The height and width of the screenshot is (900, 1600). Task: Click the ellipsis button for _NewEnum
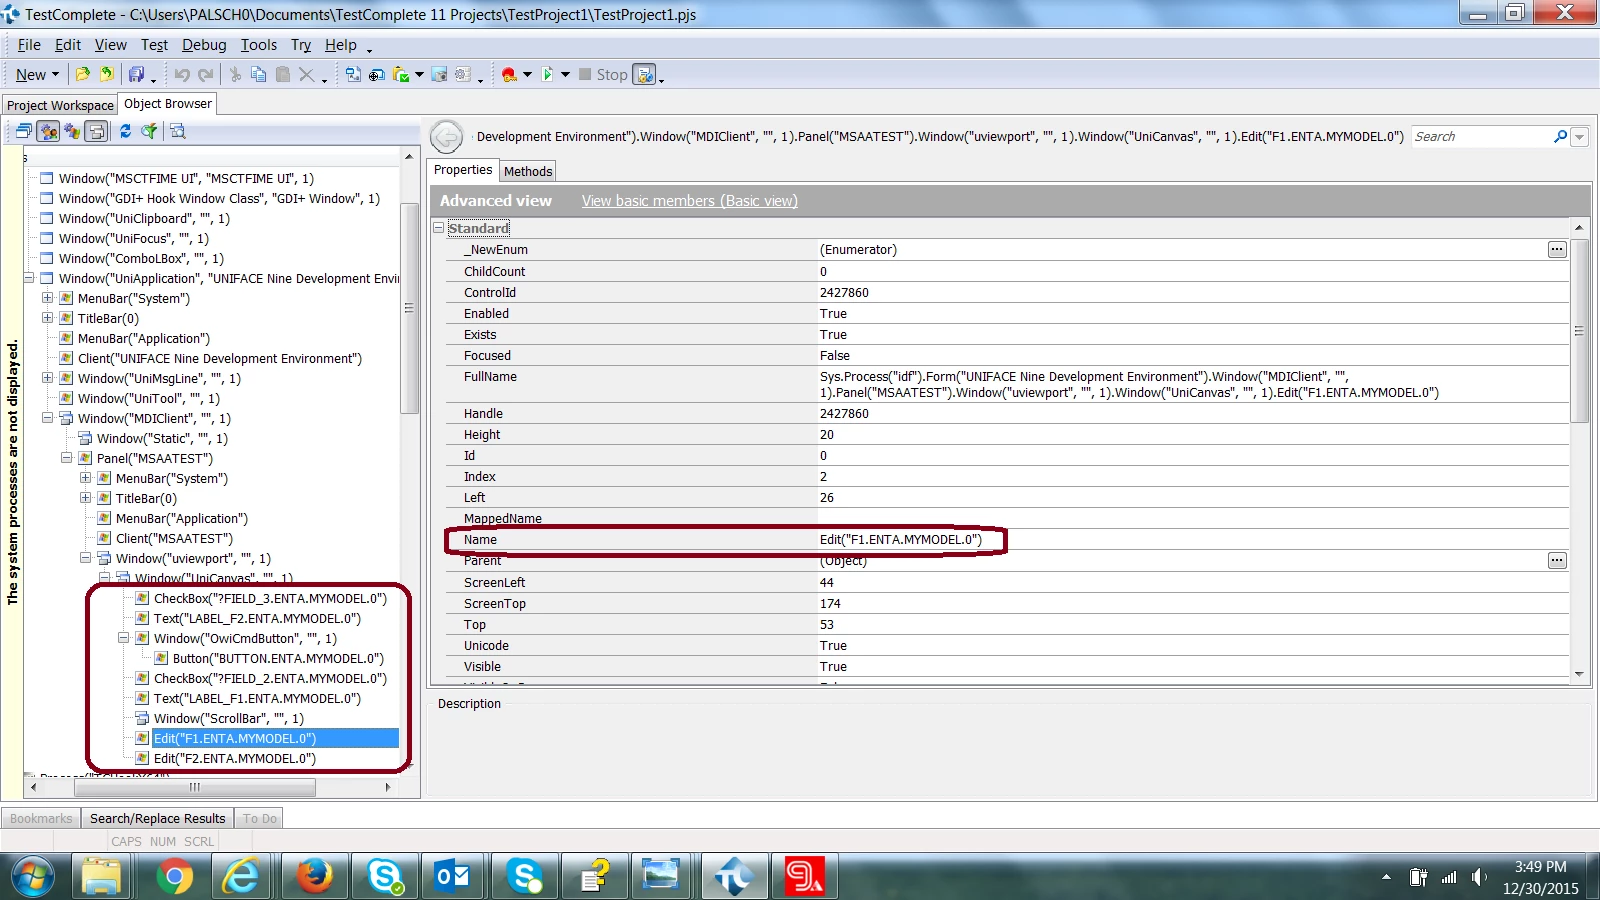tap(1557, 249)
